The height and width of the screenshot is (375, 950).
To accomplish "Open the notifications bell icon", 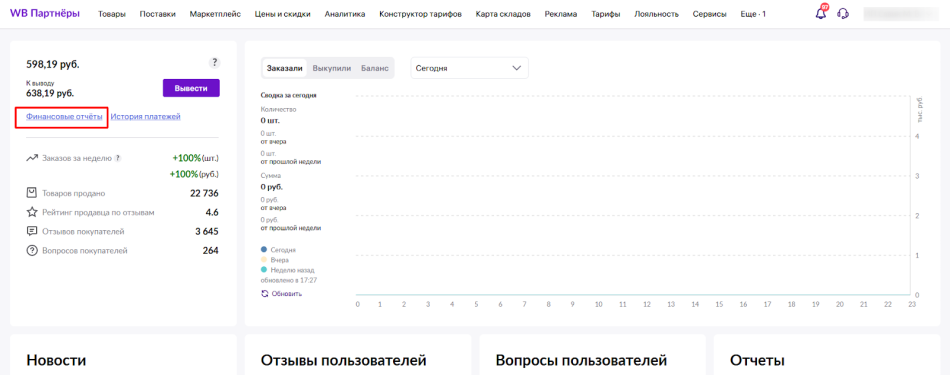I will click(x=821, y=13).
